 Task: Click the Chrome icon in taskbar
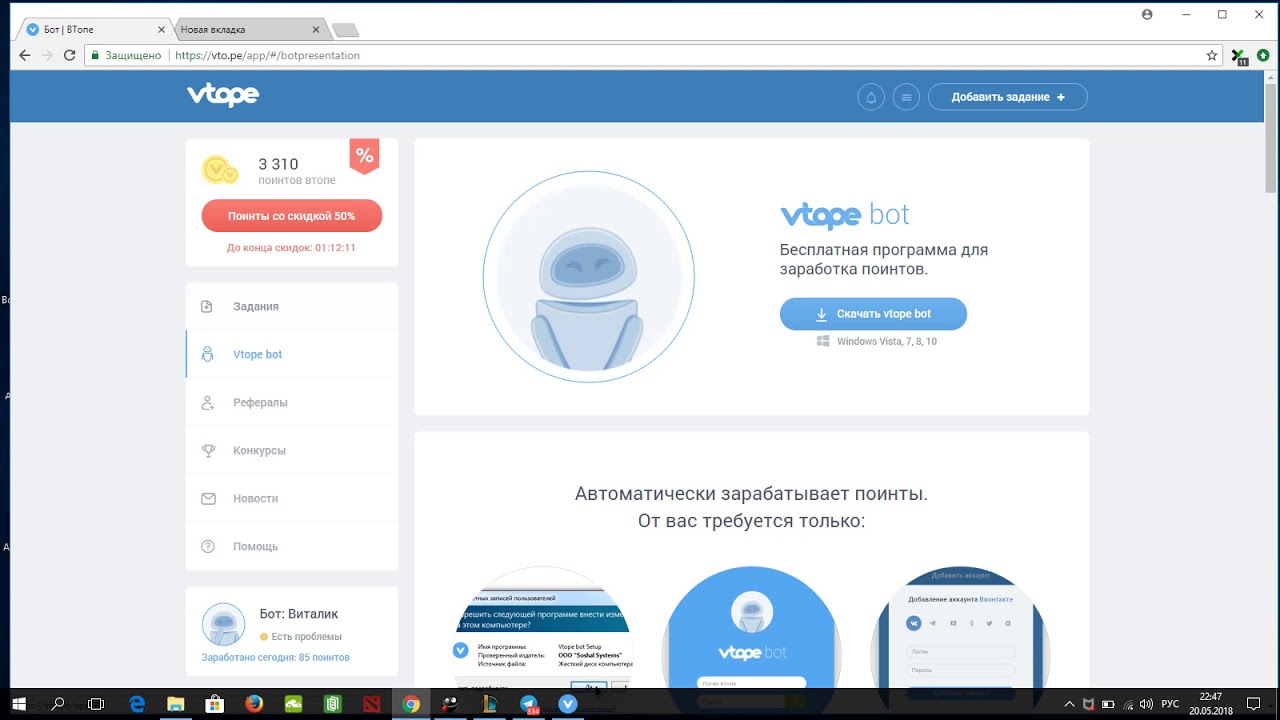(x=410, y=704)
